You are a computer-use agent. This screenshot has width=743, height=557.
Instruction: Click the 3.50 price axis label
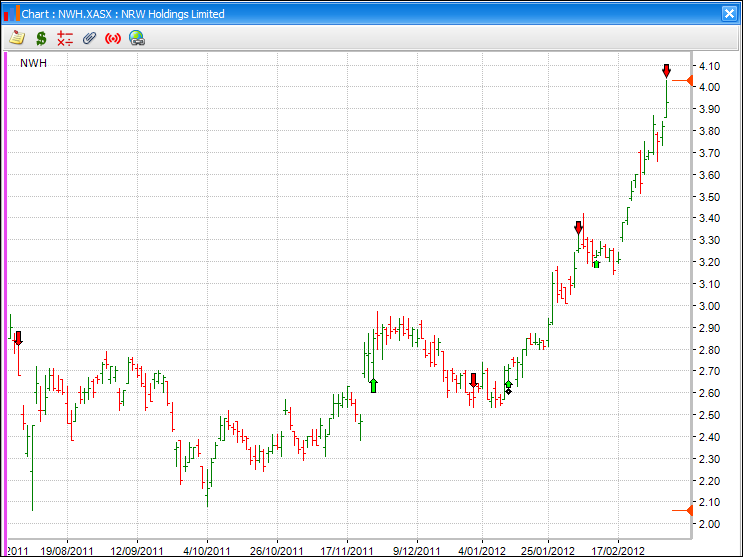coord(709,197)
